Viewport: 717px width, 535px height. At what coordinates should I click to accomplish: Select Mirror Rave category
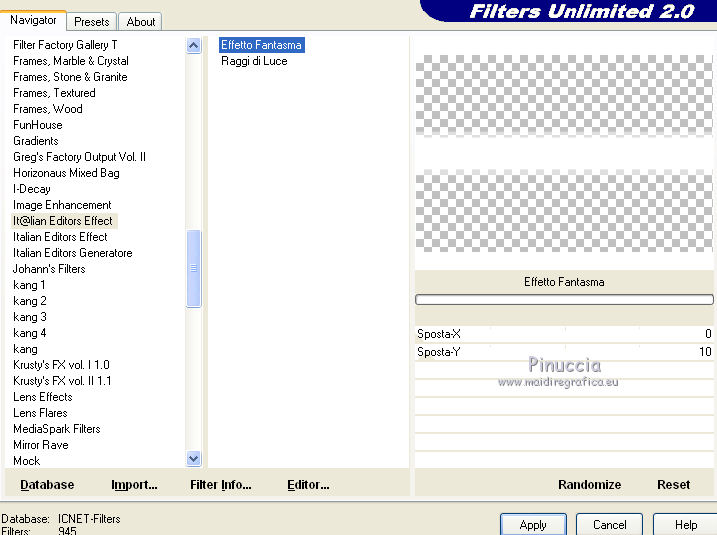click(x=41, y=445)
